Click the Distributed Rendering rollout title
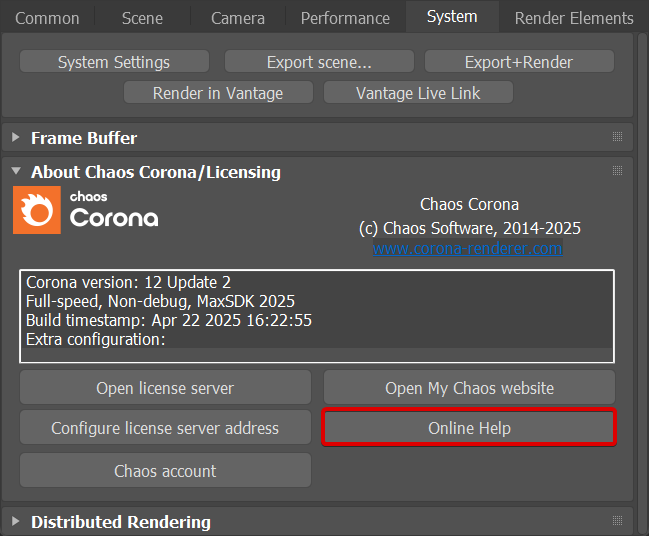The image size is (649, 536). pyautogui.click(x=121, y=522)
